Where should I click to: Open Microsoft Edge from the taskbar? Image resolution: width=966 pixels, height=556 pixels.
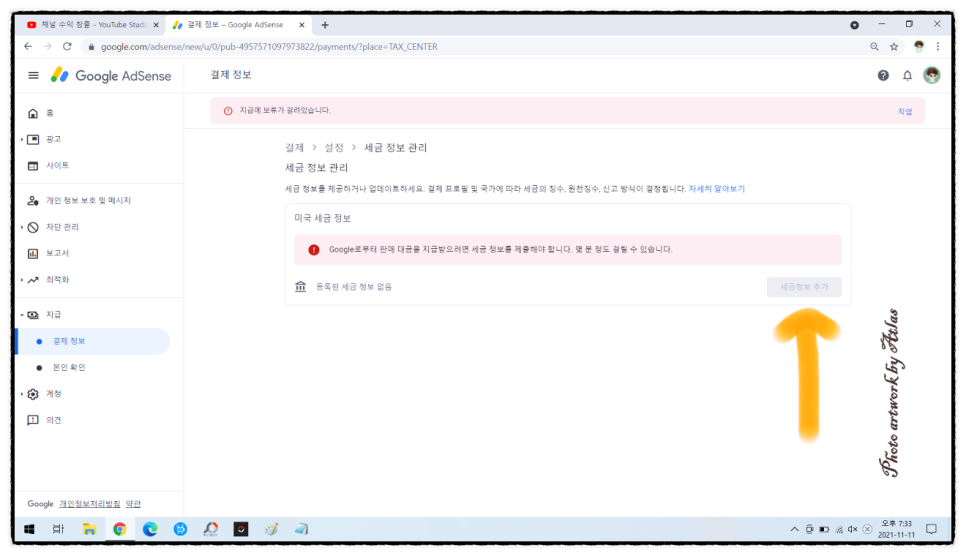click(150, 529)
